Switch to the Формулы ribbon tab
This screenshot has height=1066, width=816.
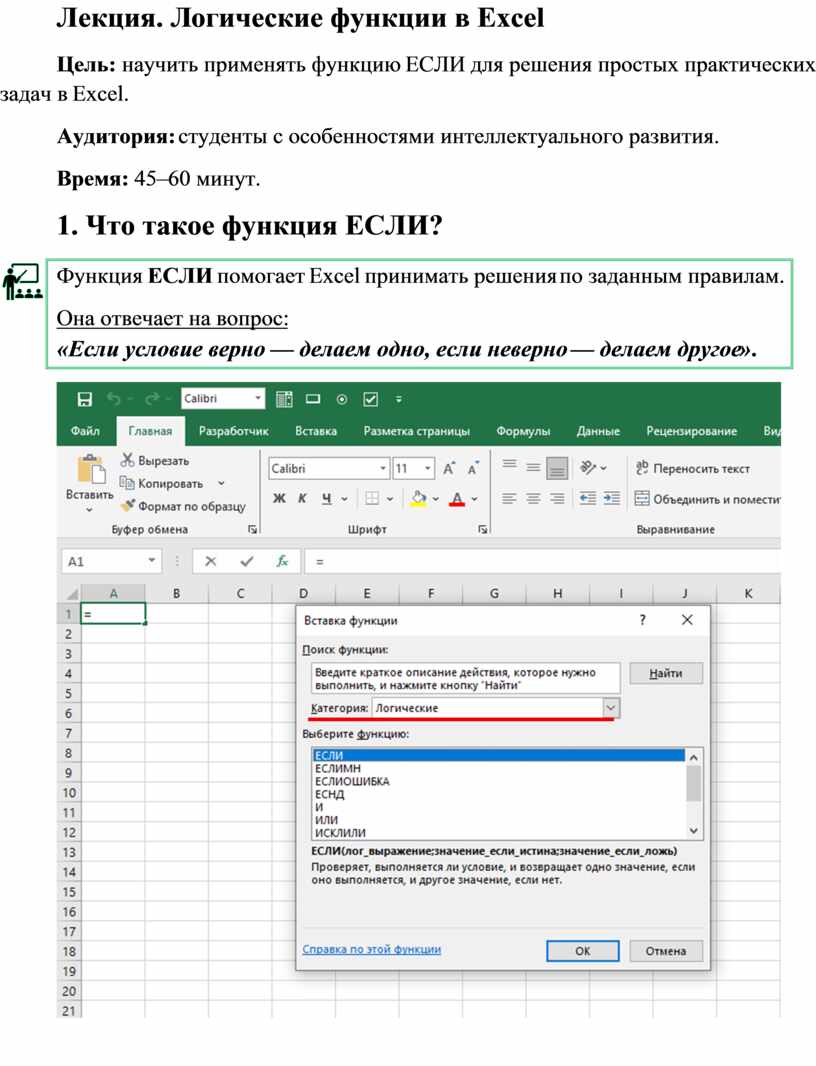[523, 431]
